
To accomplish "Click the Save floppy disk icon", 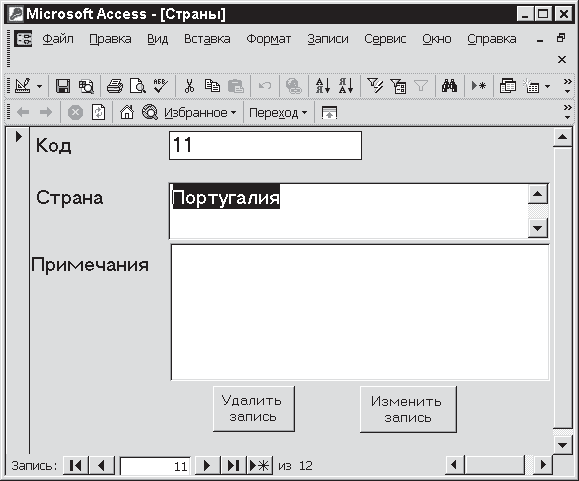I will point(63,86).
